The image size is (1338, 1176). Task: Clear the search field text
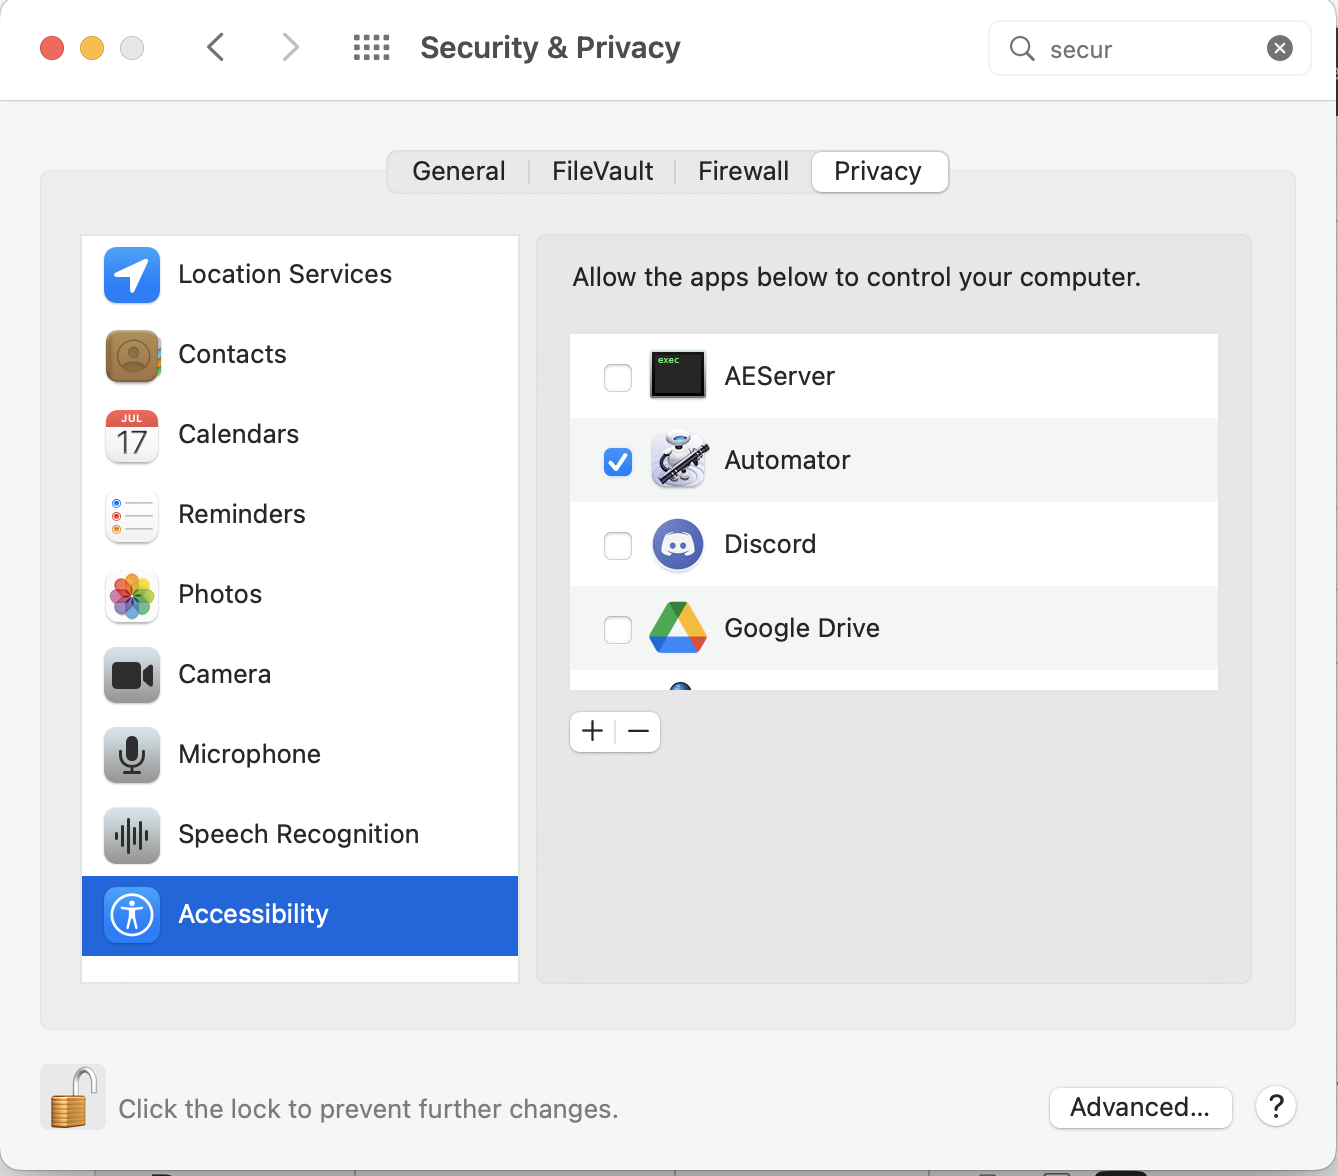click(1280, 47)
